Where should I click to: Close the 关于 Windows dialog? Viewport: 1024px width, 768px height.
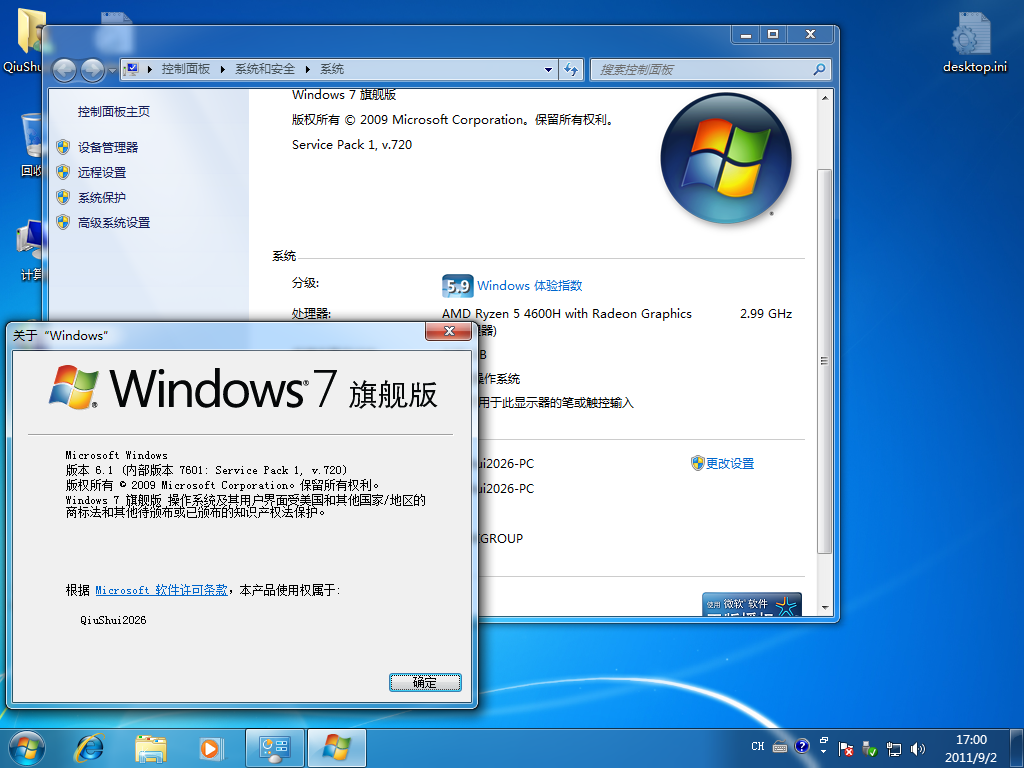point(449,331)
